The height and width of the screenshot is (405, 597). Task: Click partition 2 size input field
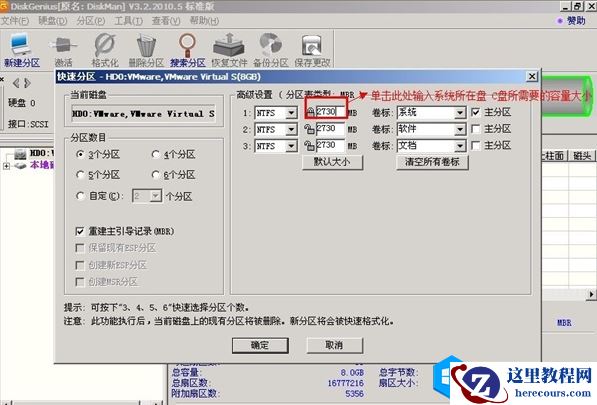[330, 129]
